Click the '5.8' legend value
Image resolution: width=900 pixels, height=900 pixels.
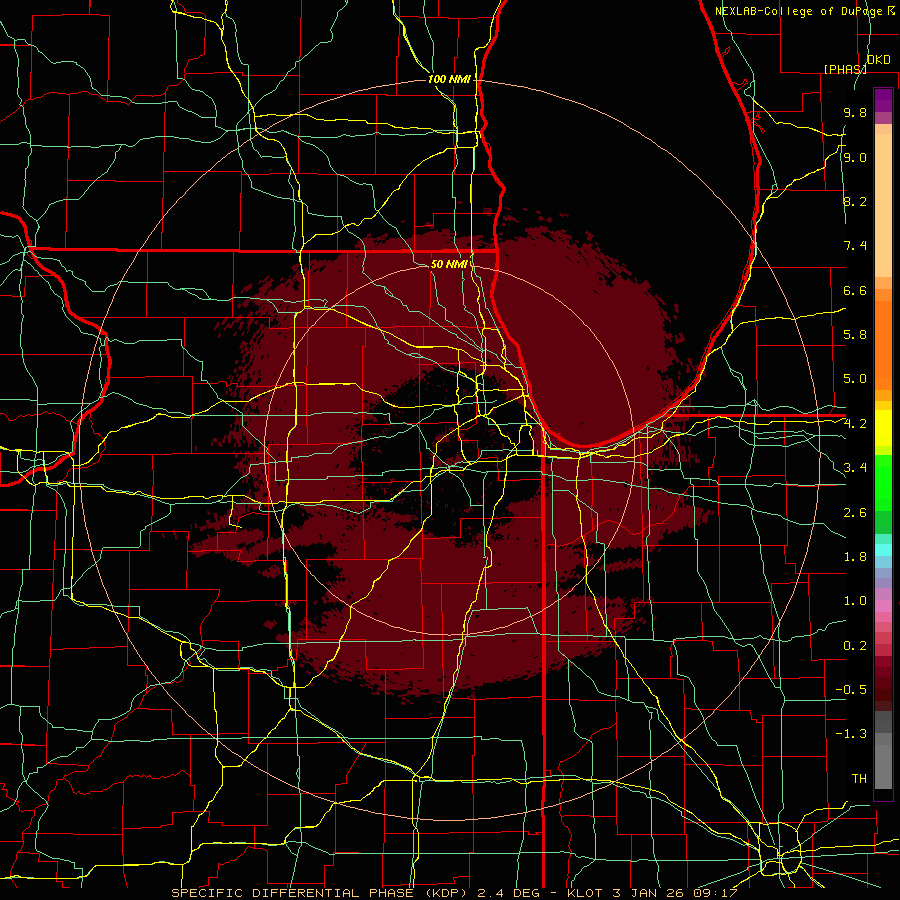point(855,335)
